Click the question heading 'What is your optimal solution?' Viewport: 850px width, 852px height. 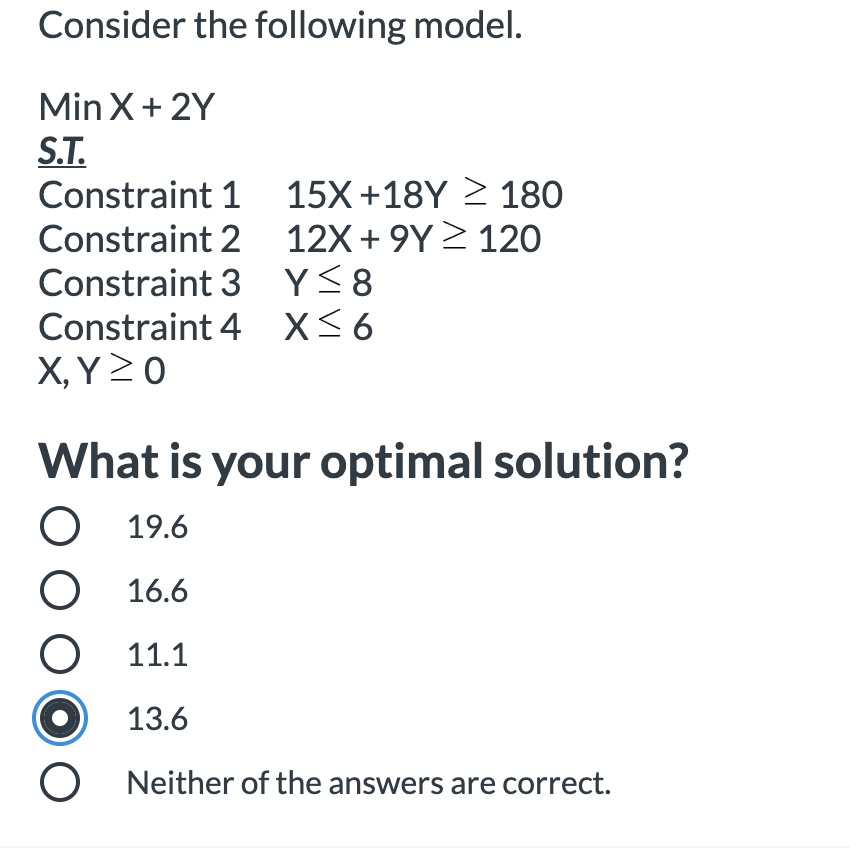pos(363,461)
